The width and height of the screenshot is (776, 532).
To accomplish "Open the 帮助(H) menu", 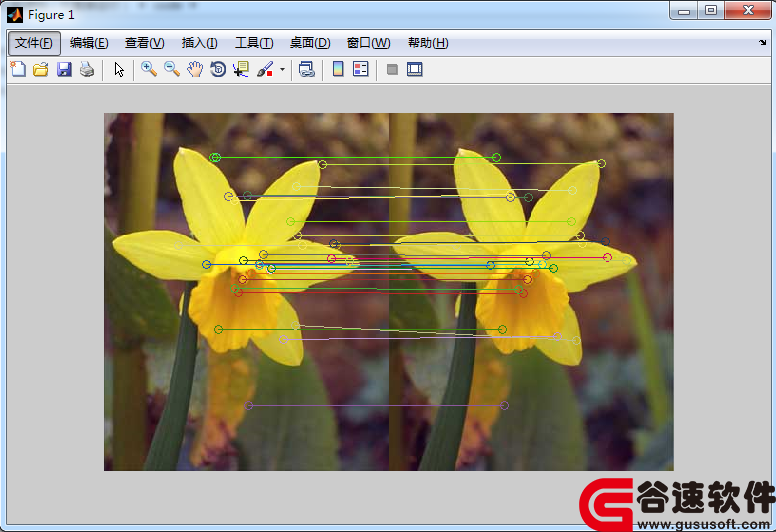I will tap(428, 43).
